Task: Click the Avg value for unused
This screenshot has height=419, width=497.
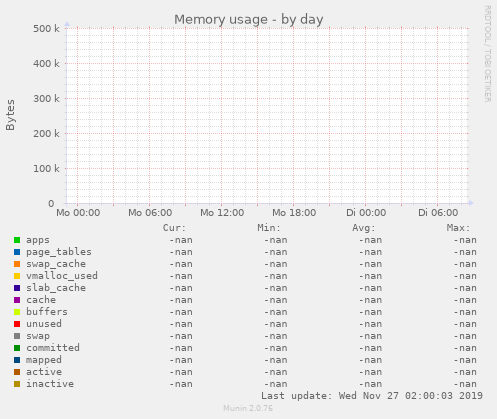Action: pyautogui.click(x=370, y=324)
